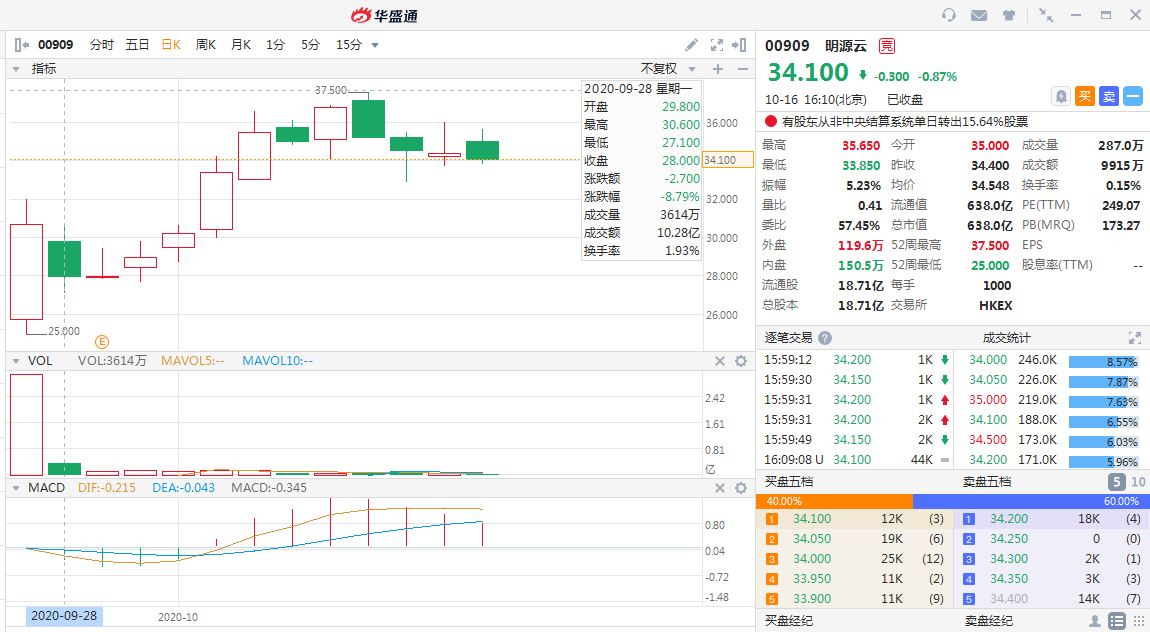
Task: Click the customer service headset icon
Action: 949,15
